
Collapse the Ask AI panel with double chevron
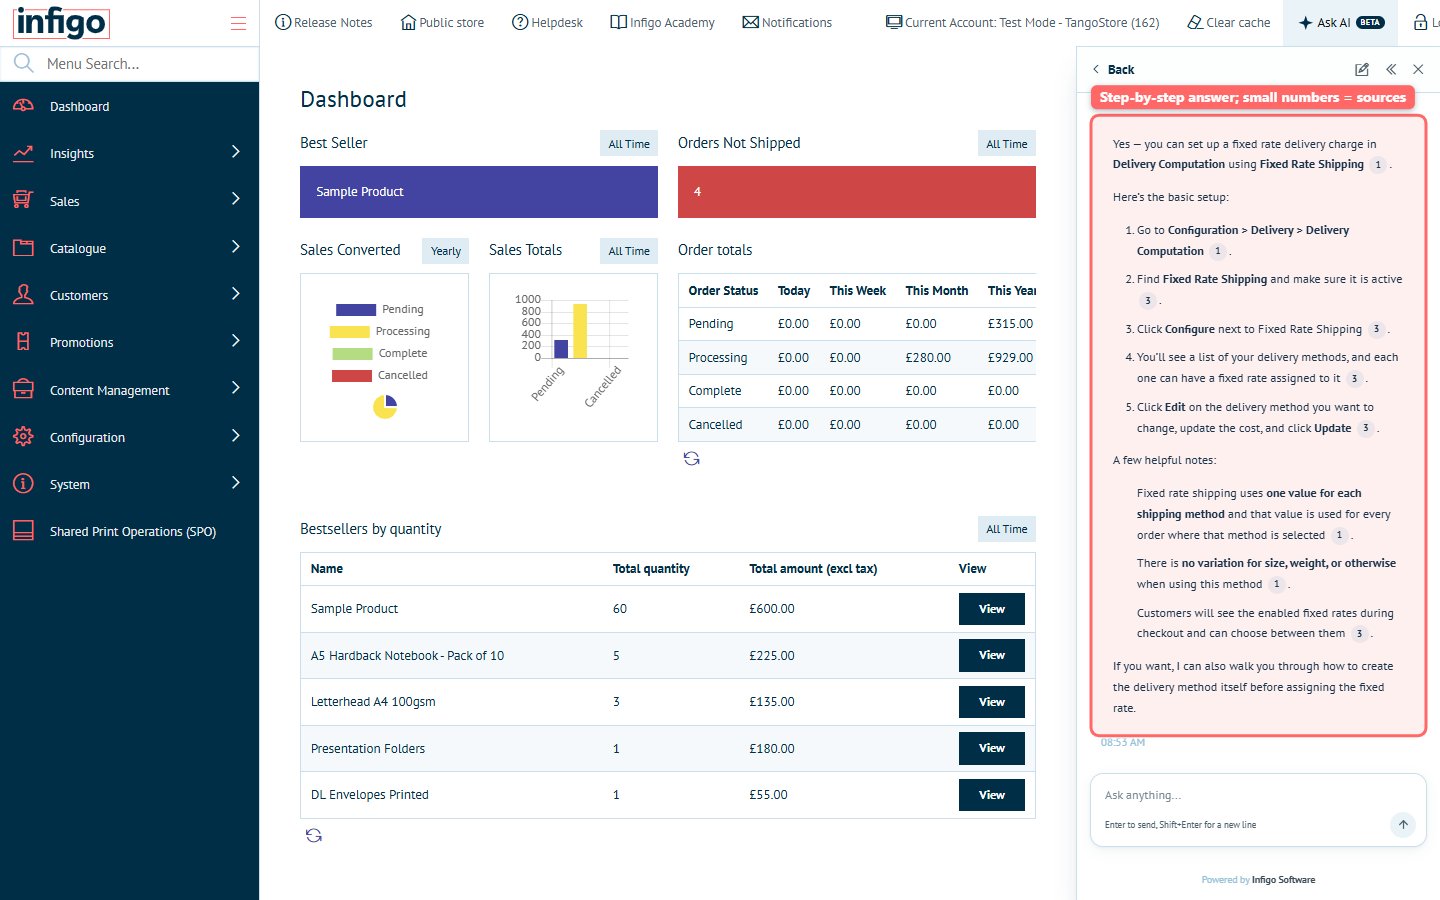coord(1390,69)
